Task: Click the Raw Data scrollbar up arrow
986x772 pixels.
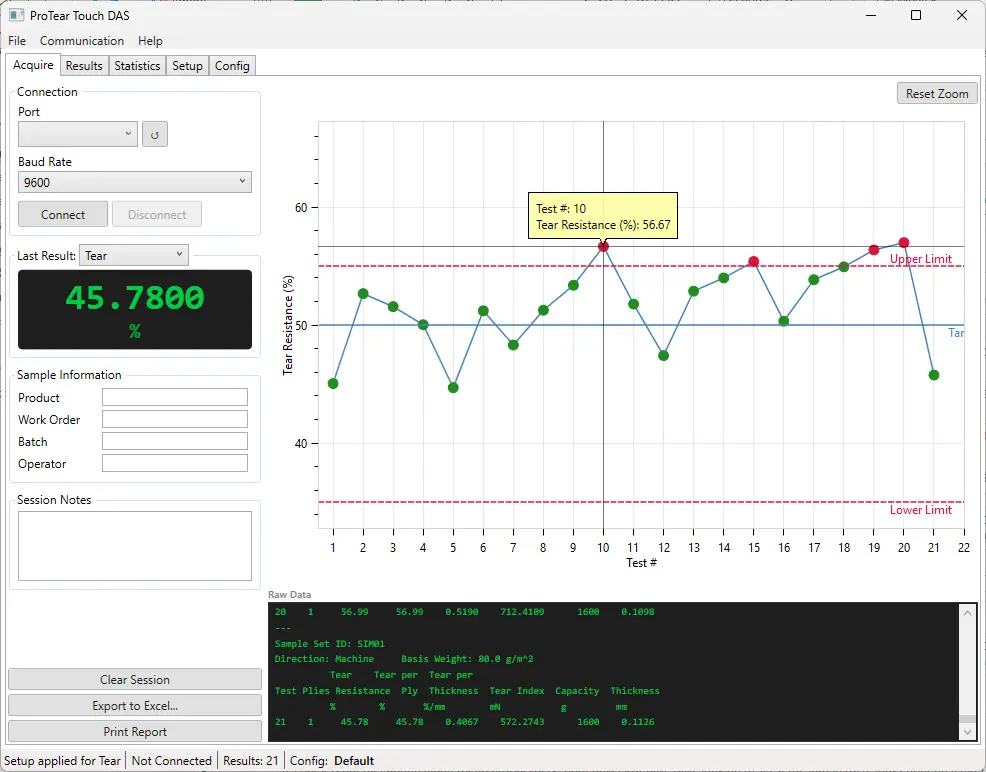Action: point(967,612)
